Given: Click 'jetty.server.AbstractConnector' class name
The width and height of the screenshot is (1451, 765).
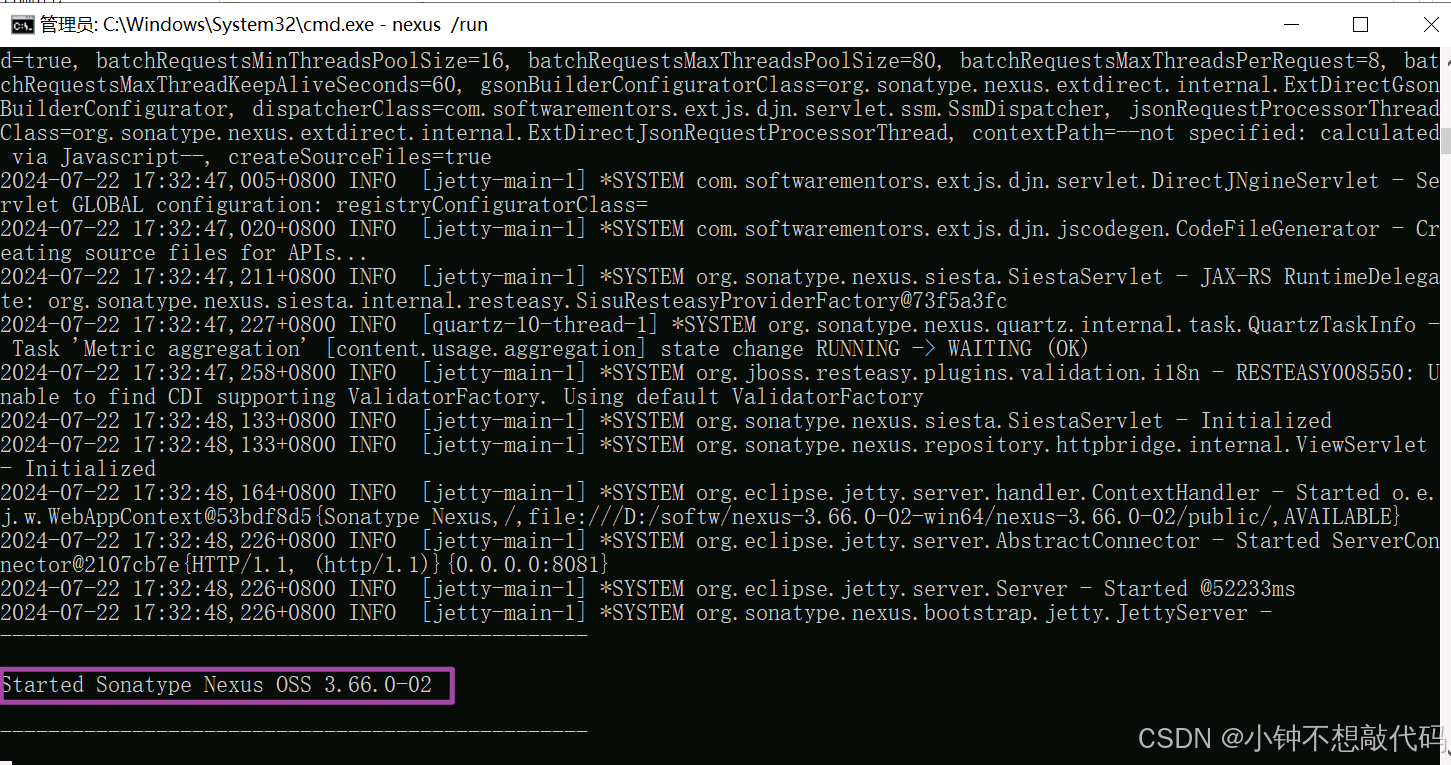Looking at the screenshot, I should click(x=1018, y=541).
